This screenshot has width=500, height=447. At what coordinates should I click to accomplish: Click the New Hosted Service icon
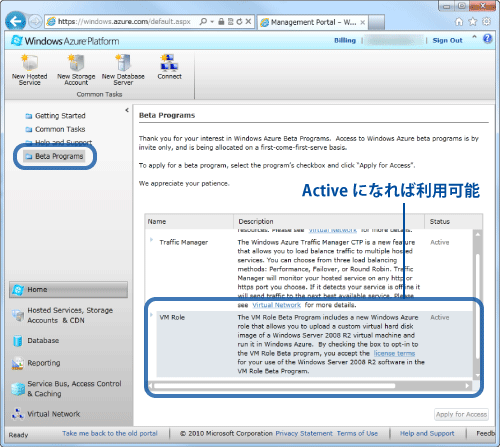29,63
